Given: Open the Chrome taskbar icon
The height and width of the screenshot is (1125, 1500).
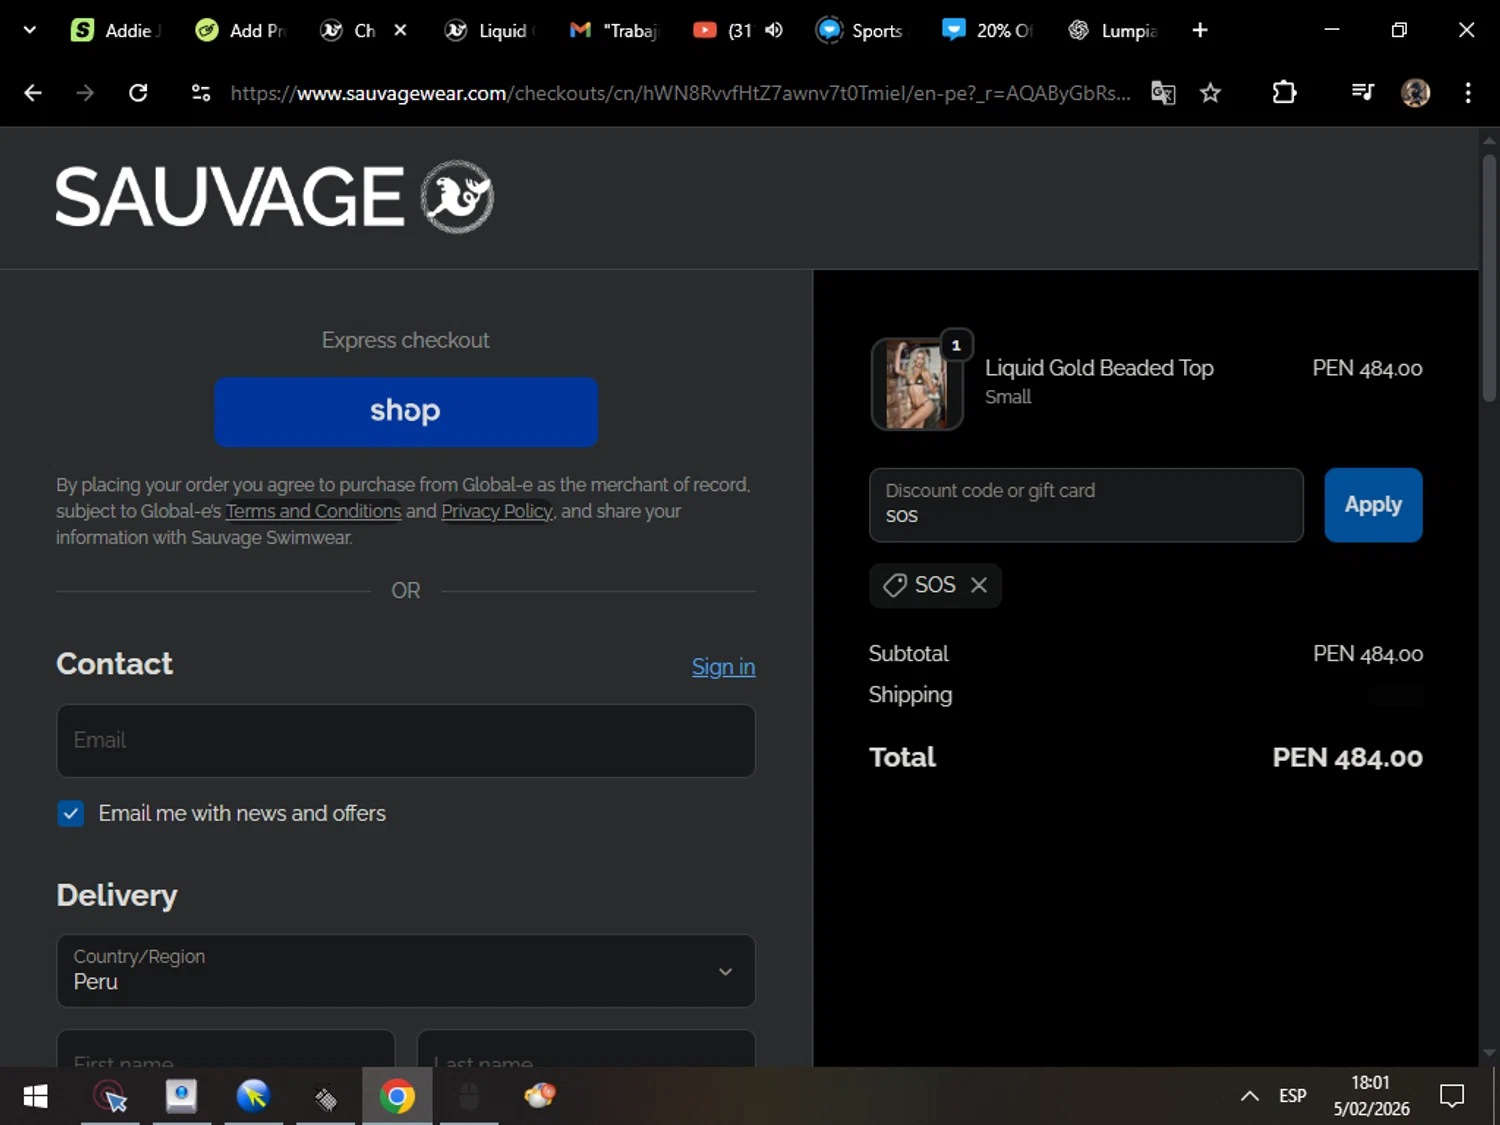Looking at the screenshot, I should tap(397, 1097).
